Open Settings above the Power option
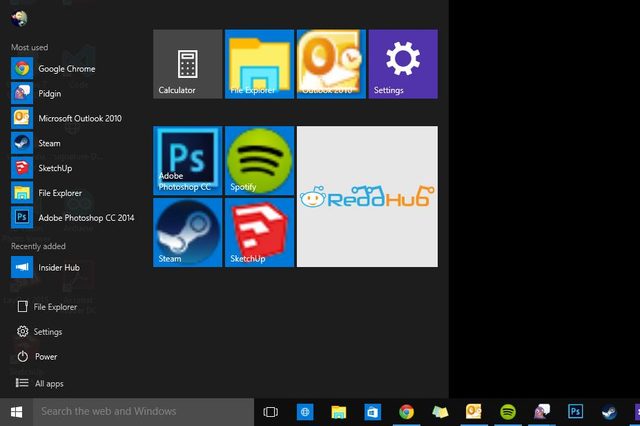 click(40, 332)
